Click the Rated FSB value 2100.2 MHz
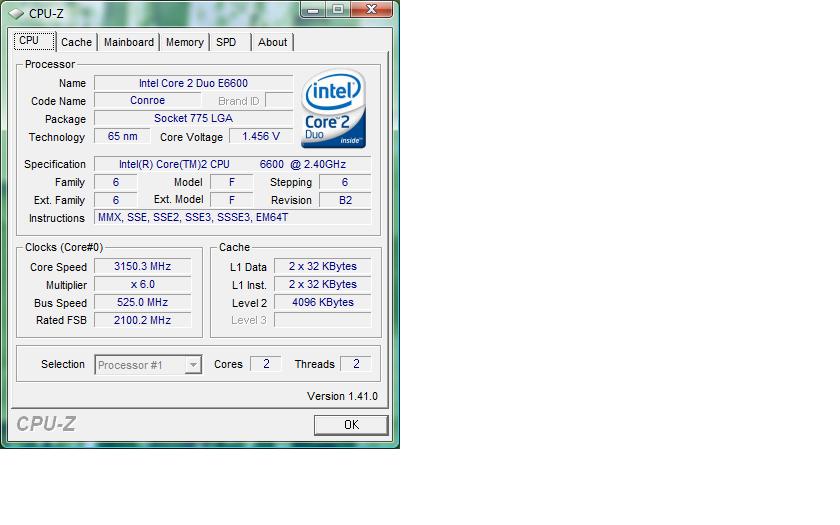 point(142,320)
